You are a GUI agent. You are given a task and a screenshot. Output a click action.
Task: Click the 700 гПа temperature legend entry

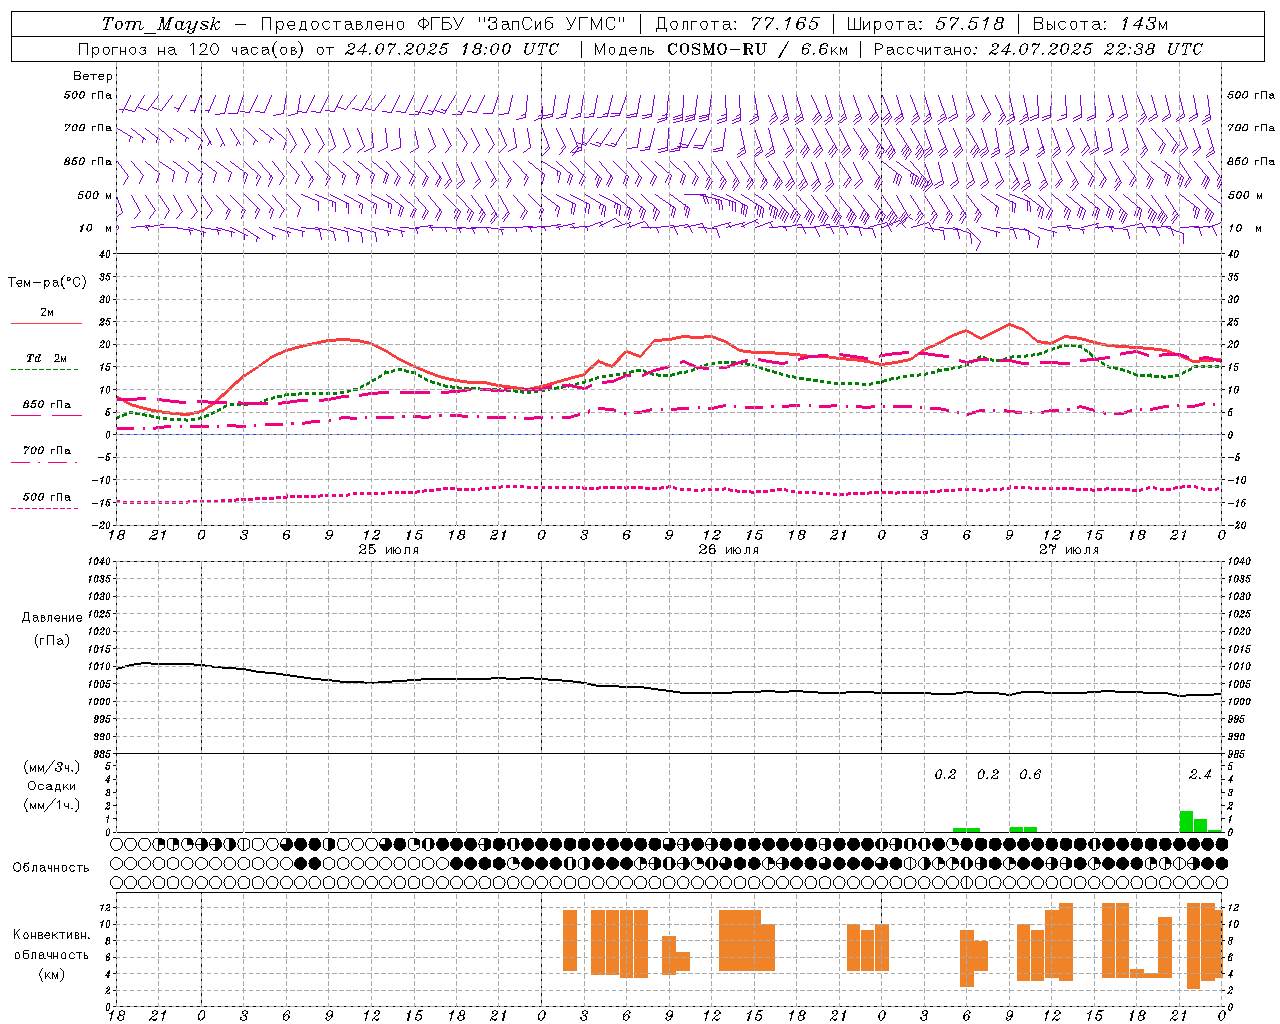pos(47,451)
